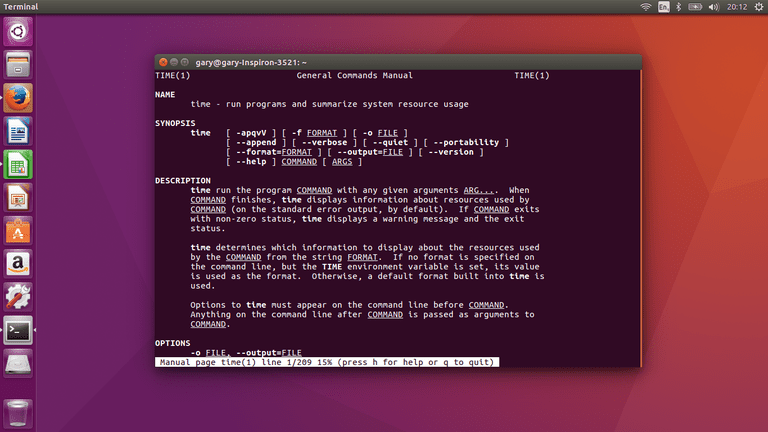Image resolution: width=768 pixels, height=432 pixels.
Task: Open LibreOffice Impress from the launcher
Action: coord(18,198)
